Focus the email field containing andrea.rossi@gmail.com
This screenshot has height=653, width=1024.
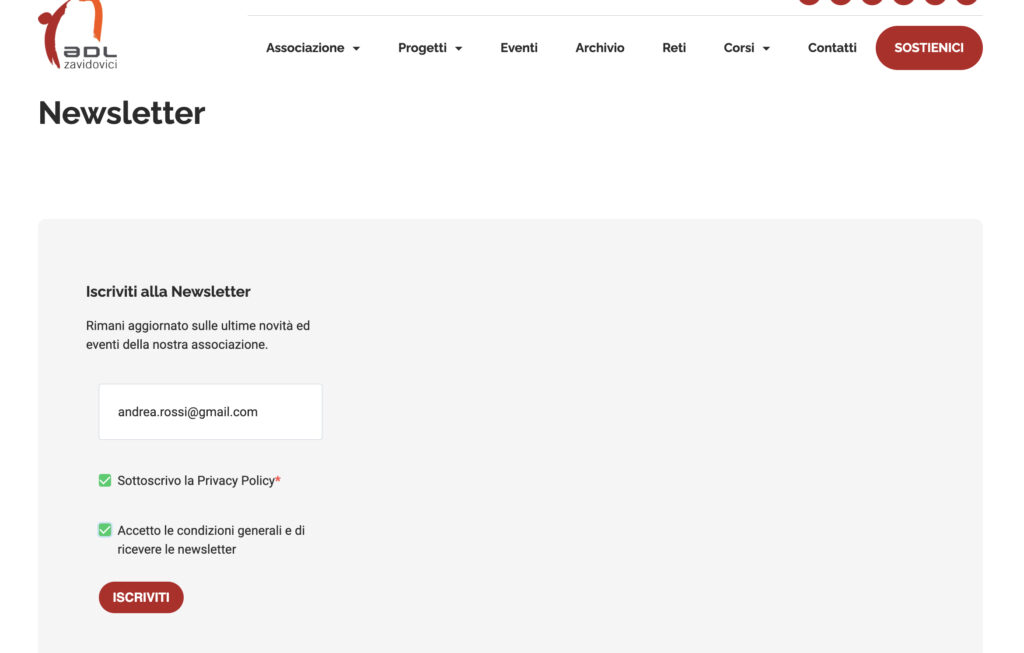click(210, 412)
